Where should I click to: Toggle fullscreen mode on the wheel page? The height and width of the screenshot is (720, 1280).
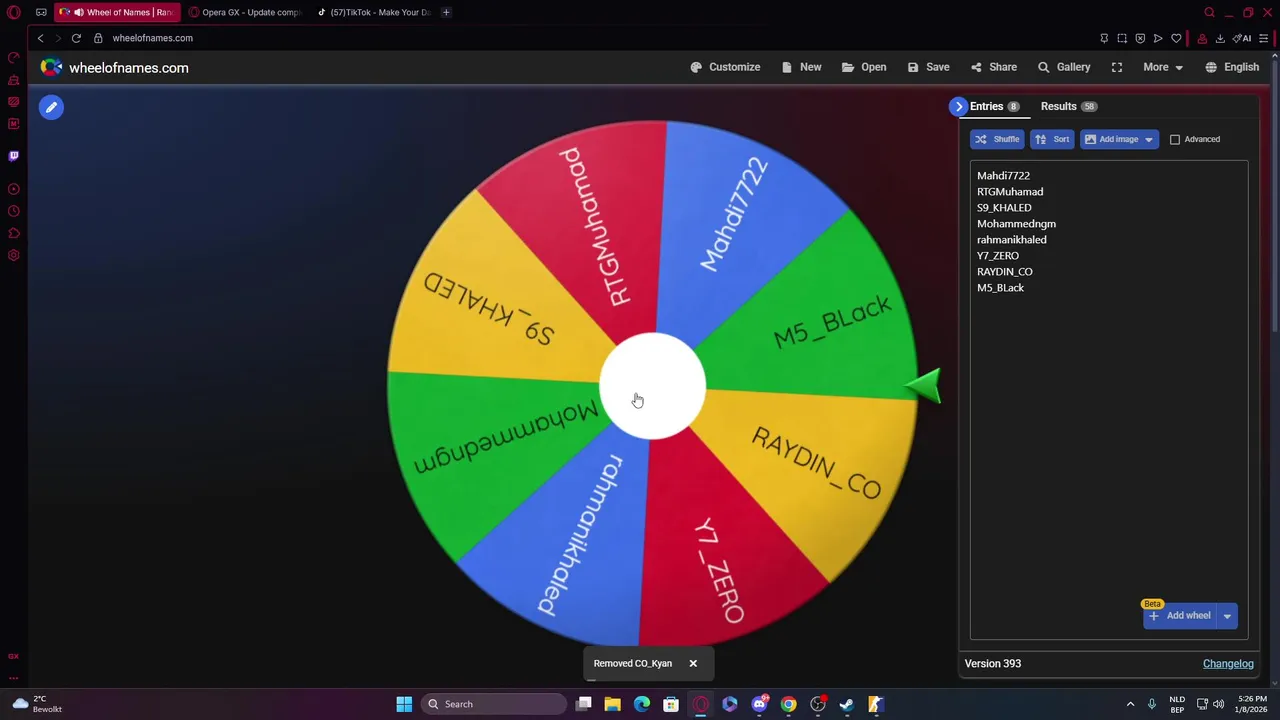1117,67
